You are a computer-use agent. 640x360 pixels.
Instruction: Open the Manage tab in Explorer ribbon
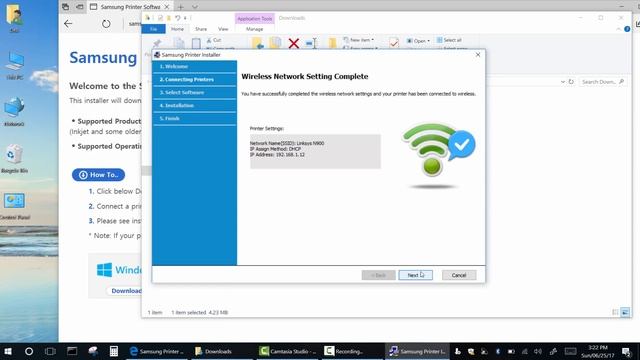tap(254, 29)
